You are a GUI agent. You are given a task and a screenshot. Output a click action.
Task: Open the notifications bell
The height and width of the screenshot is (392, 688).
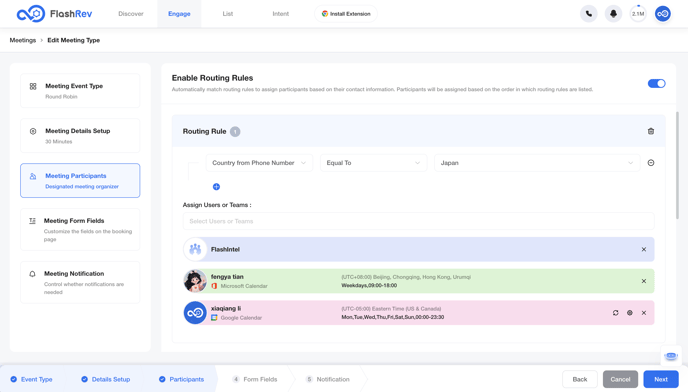coord(613,14)
